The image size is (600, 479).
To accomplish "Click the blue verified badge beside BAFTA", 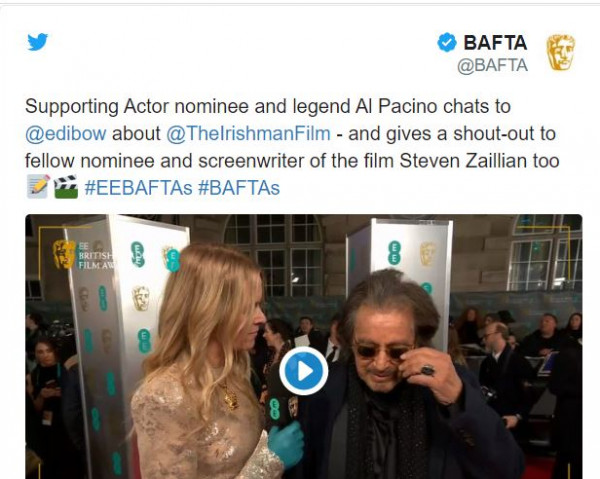I will coord(448,42).
